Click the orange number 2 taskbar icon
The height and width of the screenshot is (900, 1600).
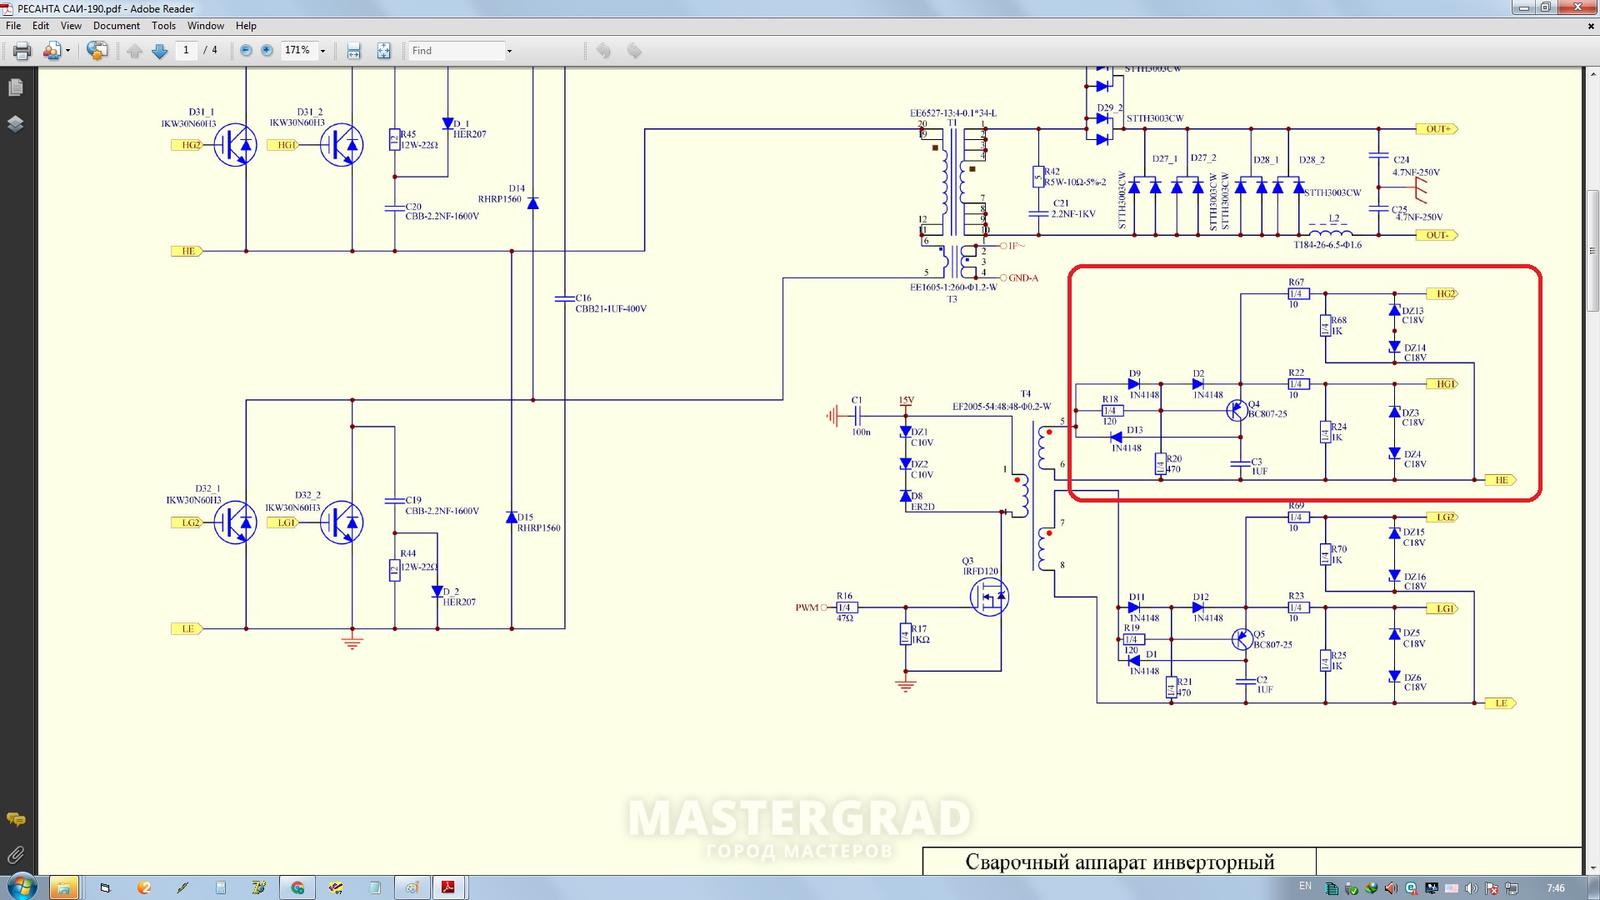click(144, 888)
